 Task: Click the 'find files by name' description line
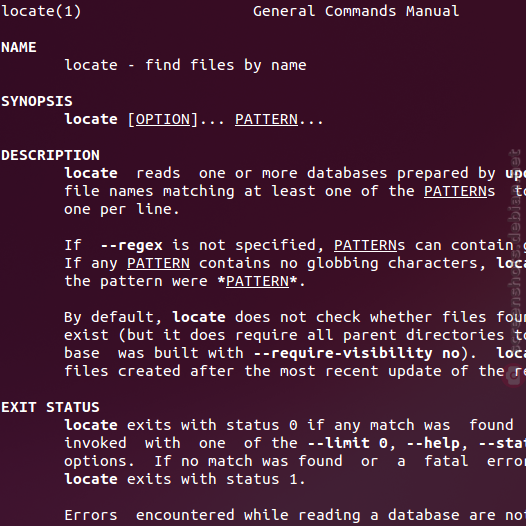(226, 65)
